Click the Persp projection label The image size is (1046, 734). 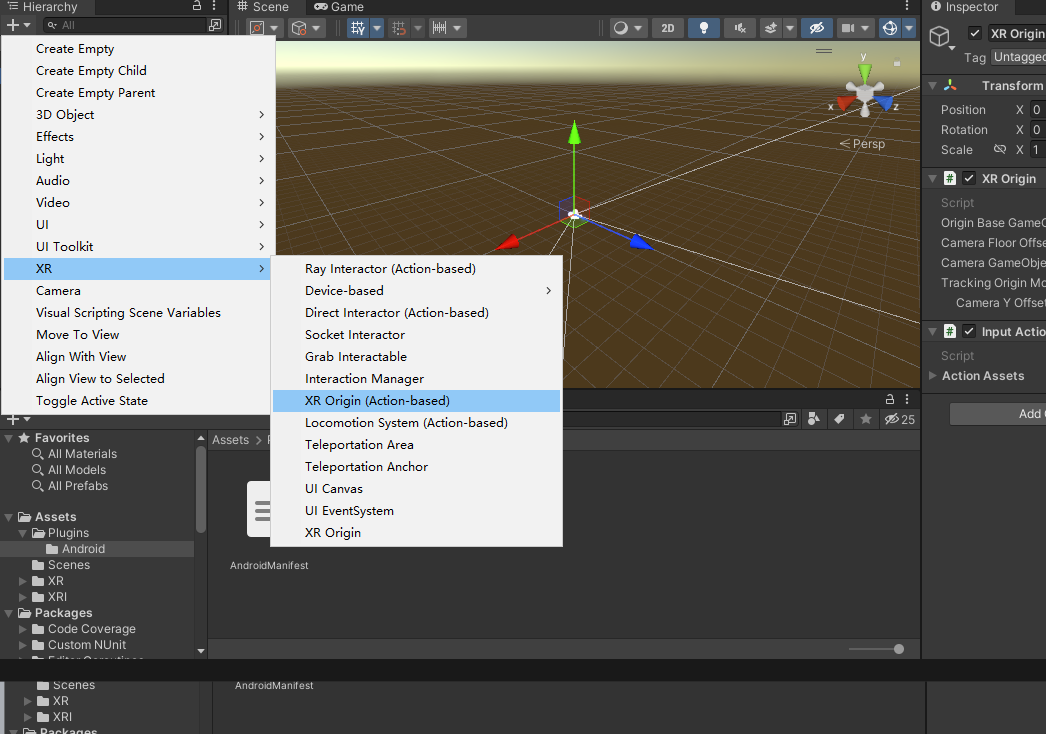coord(869,144)
